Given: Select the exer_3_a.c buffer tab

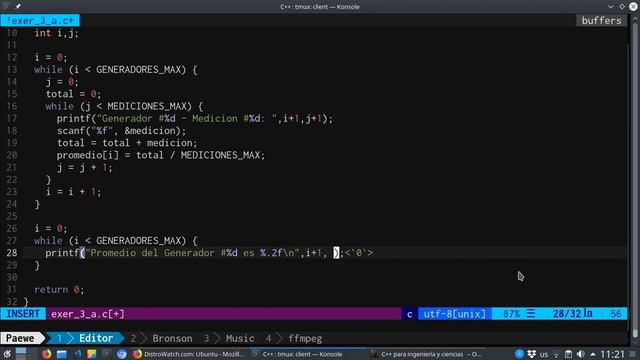Looking at the screenshot, I should pos(40,20).
